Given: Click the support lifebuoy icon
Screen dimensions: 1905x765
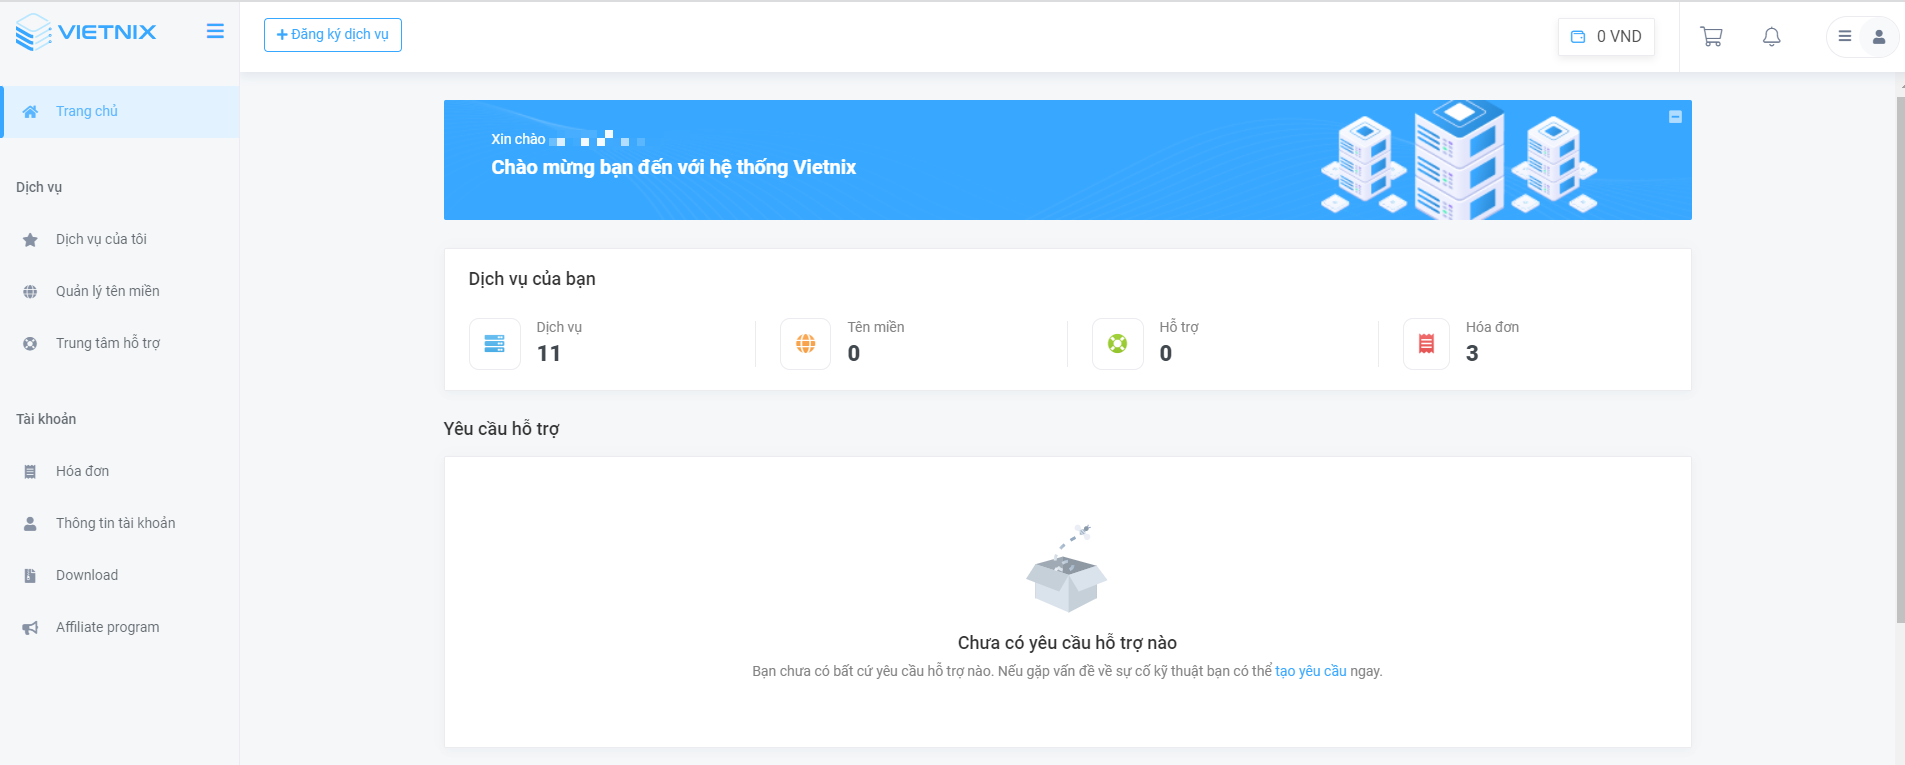Looking at the screenshot, I should click(1117, 344).
